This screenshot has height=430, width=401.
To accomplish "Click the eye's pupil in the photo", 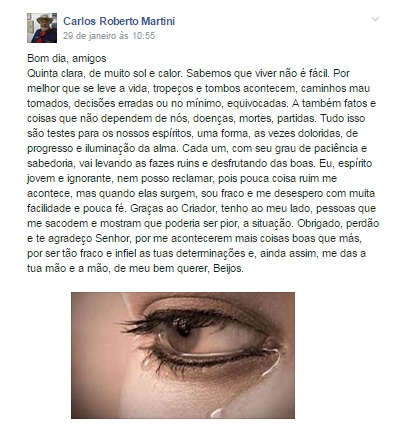I will 182,330.
